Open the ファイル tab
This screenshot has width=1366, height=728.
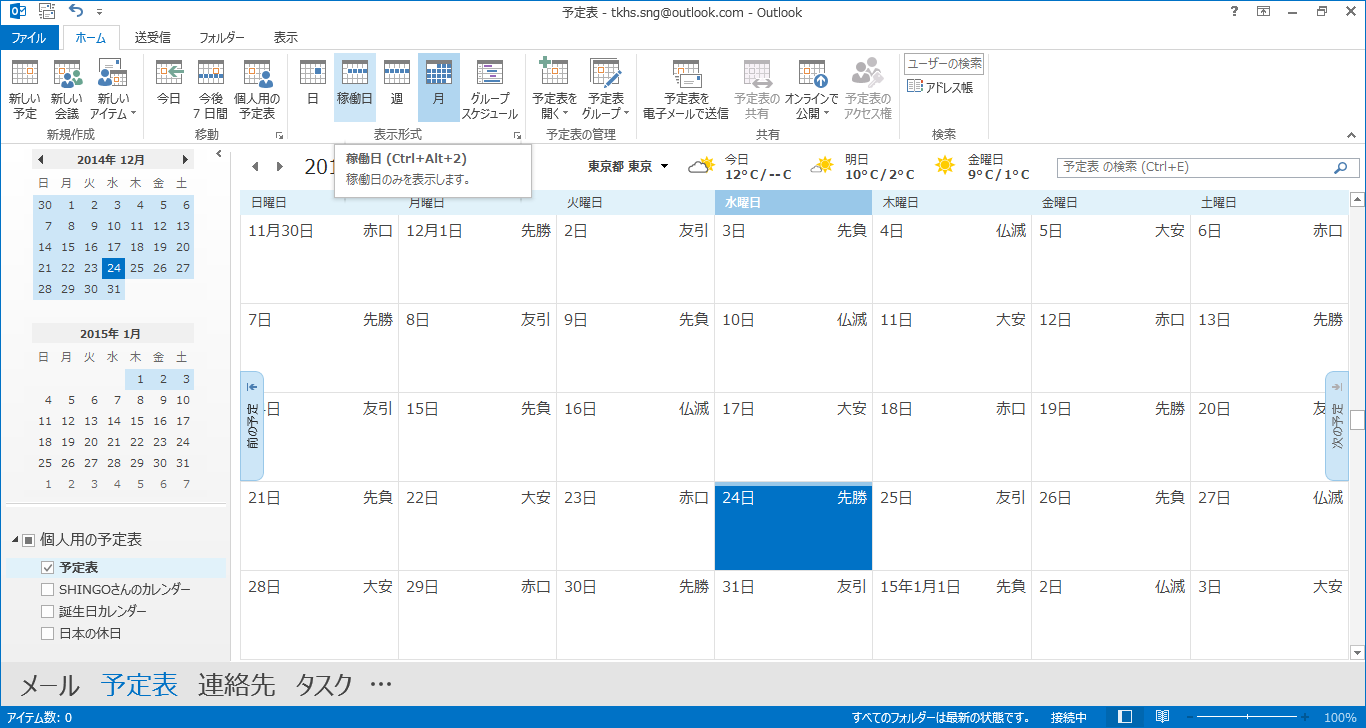(28, 37)
